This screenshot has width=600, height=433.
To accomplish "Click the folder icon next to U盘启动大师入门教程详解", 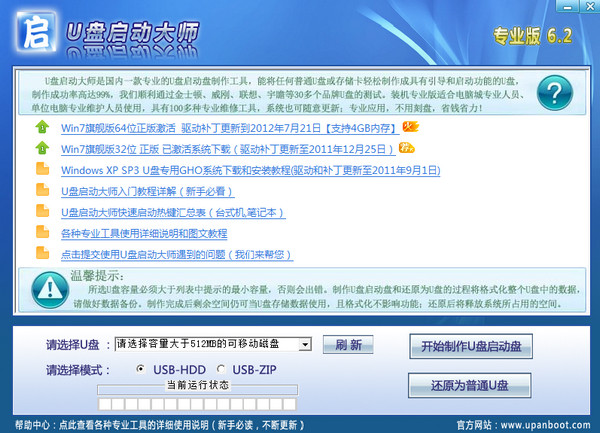I will coord(41,191).
